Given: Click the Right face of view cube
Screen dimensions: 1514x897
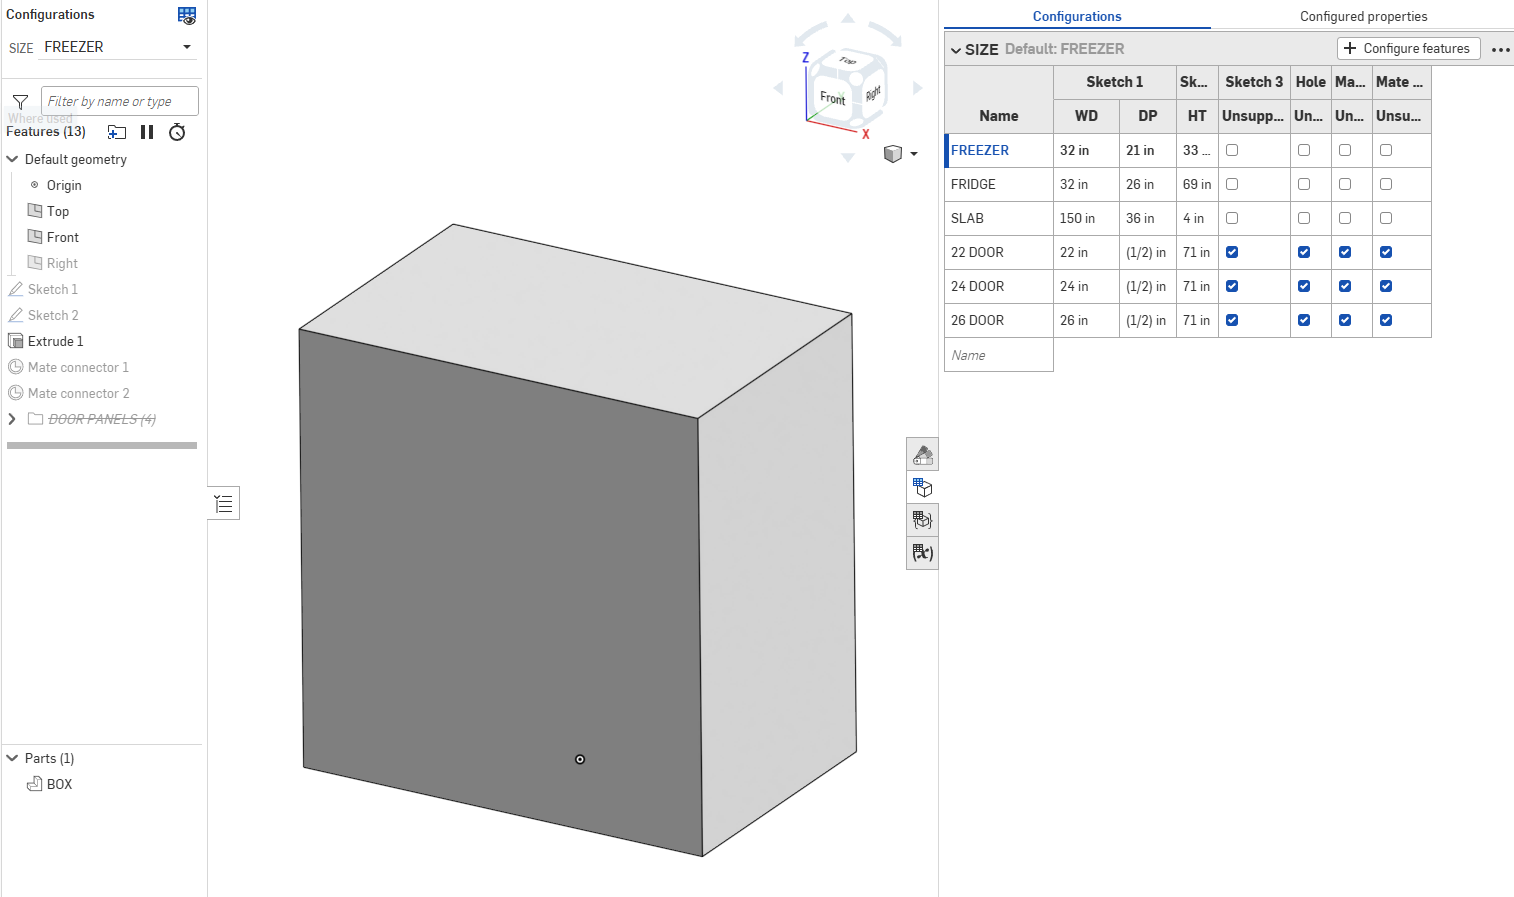Looking at the screenshot, I should (x=873, y=93).
